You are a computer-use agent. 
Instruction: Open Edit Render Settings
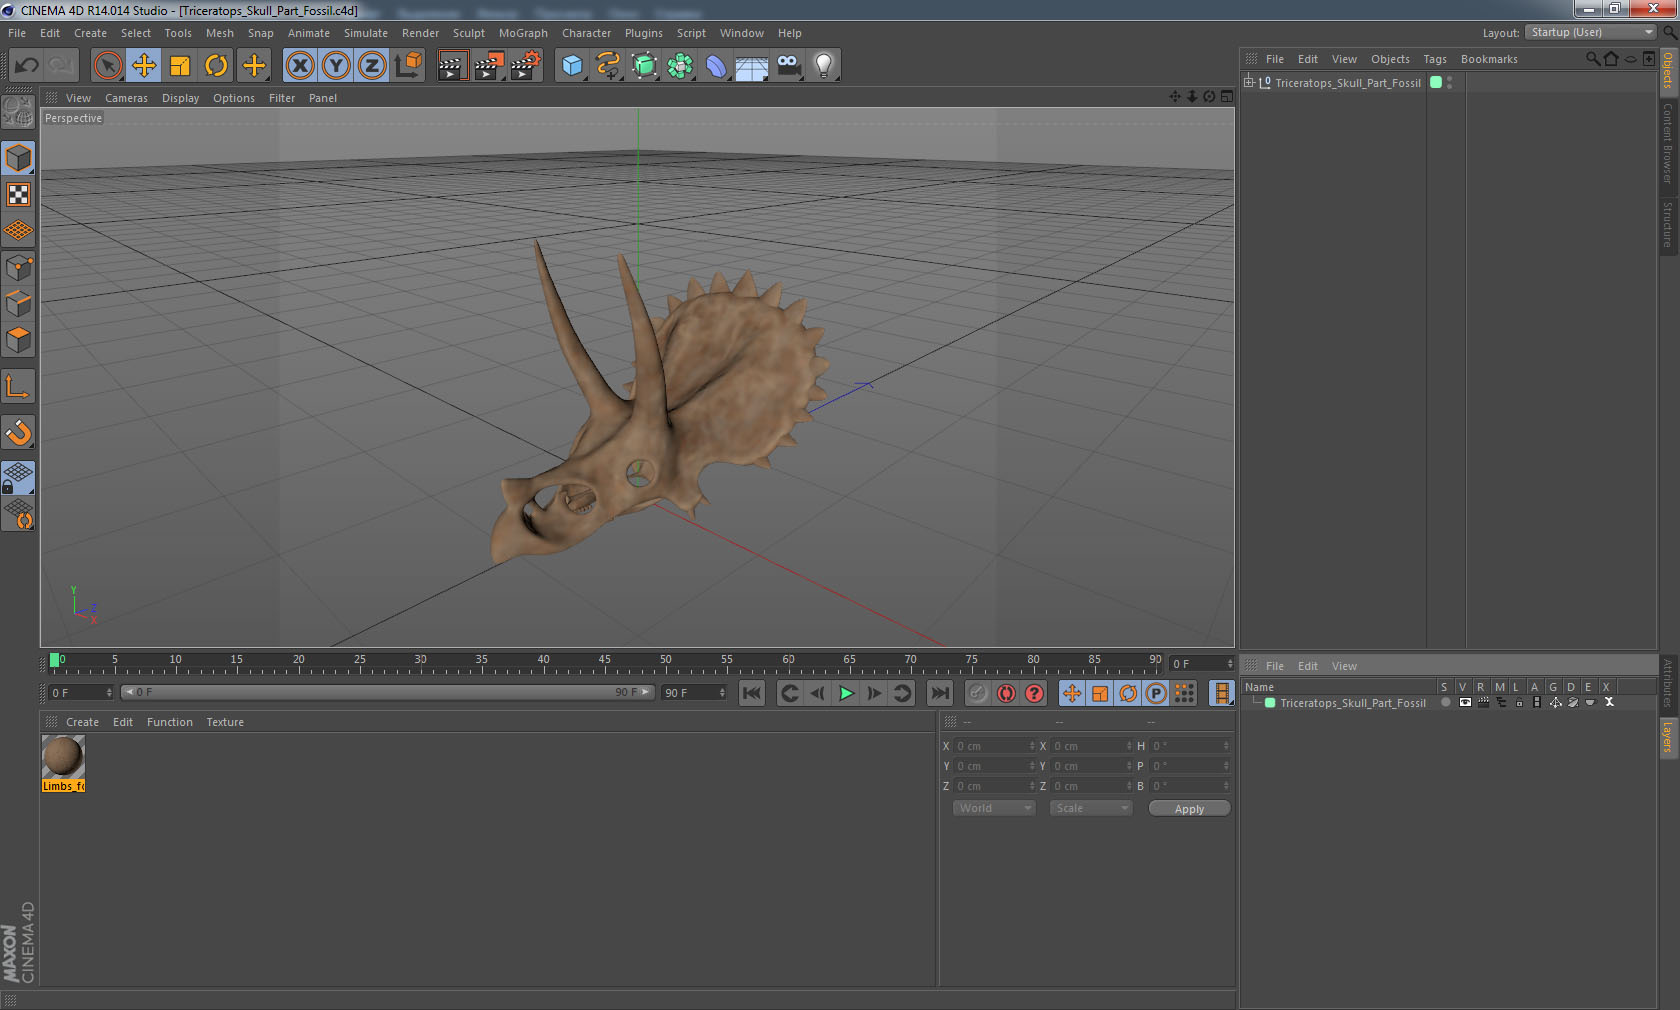pos(525,66)
